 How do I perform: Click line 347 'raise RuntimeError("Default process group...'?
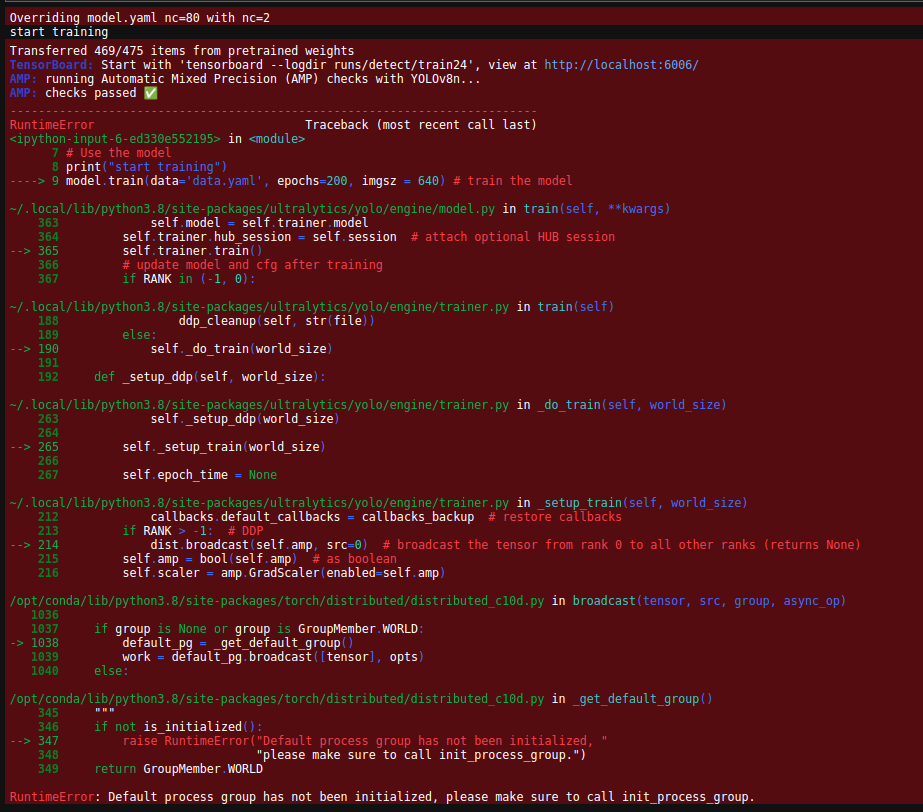click(x=365, y=741)
